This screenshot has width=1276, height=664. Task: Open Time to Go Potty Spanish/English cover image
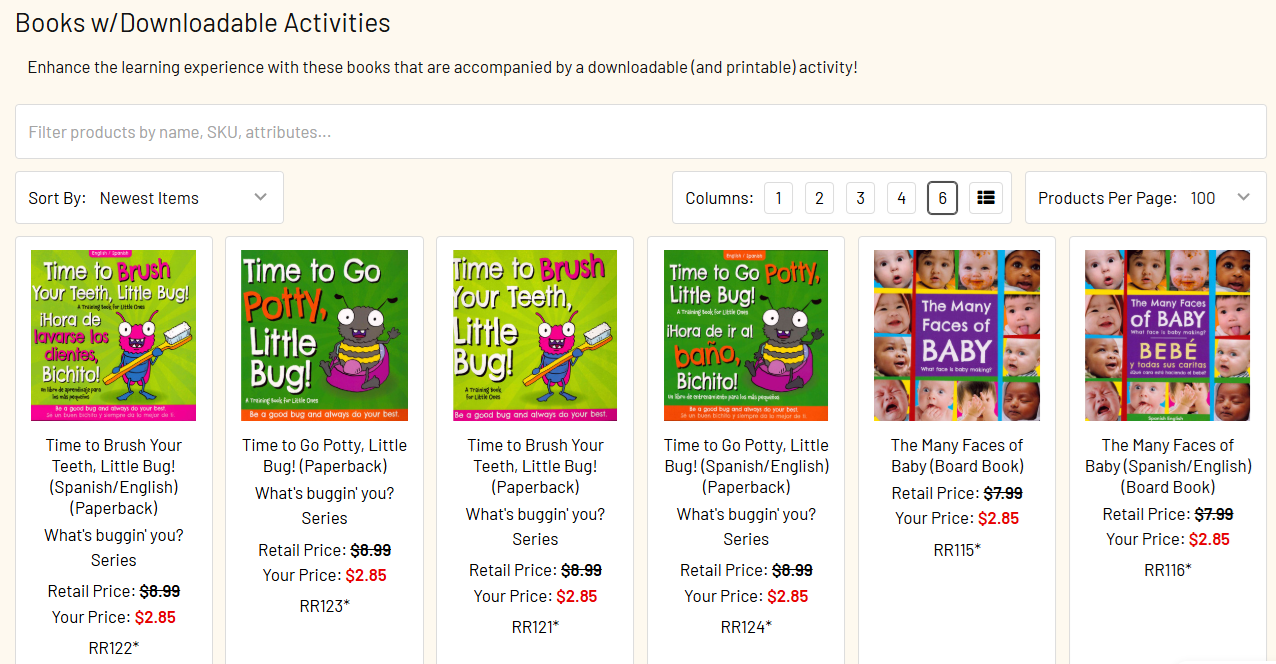[746, 335]
